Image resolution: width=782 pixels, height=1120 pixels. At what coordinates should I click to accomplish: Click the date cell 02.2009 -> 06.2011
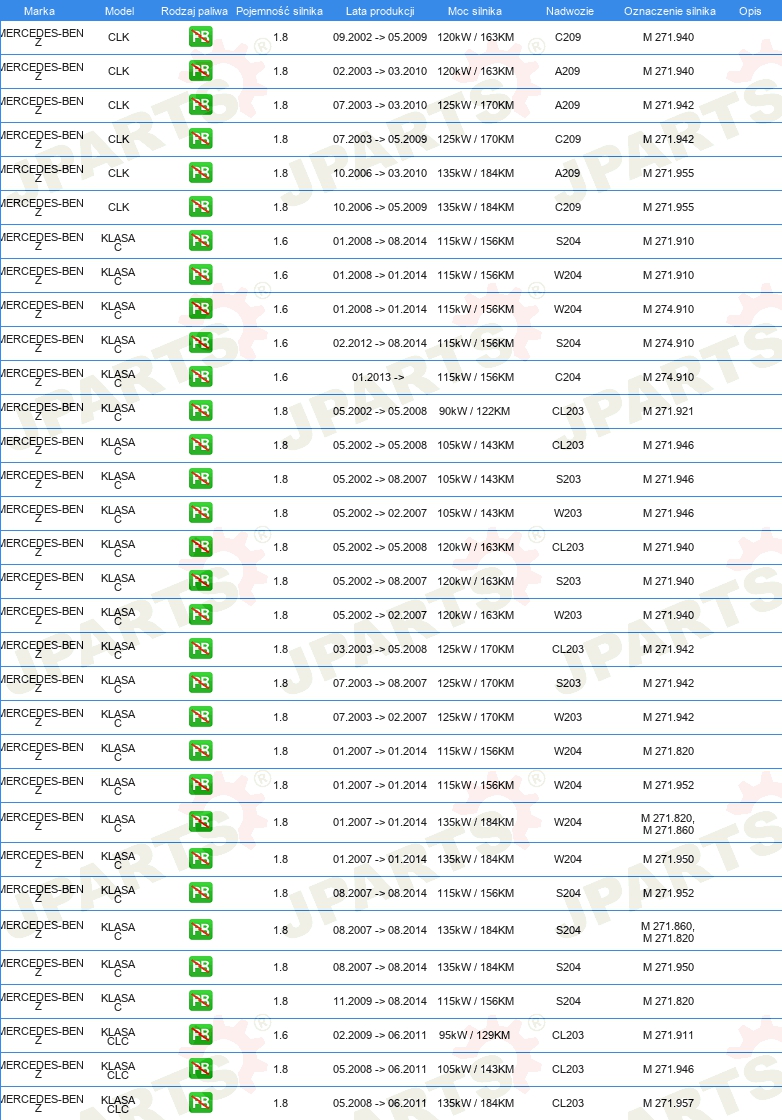380,1035
